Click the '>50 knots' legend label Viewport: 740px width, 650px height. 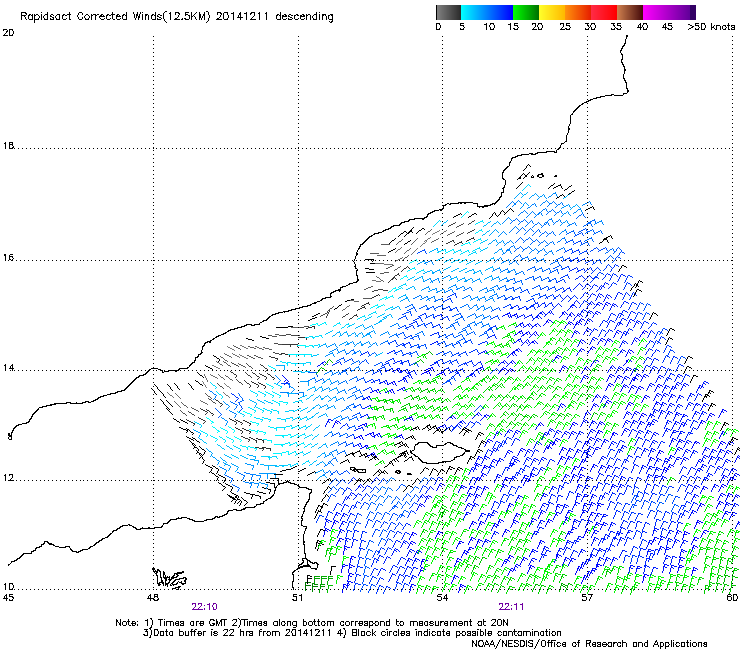pos(711,26)
